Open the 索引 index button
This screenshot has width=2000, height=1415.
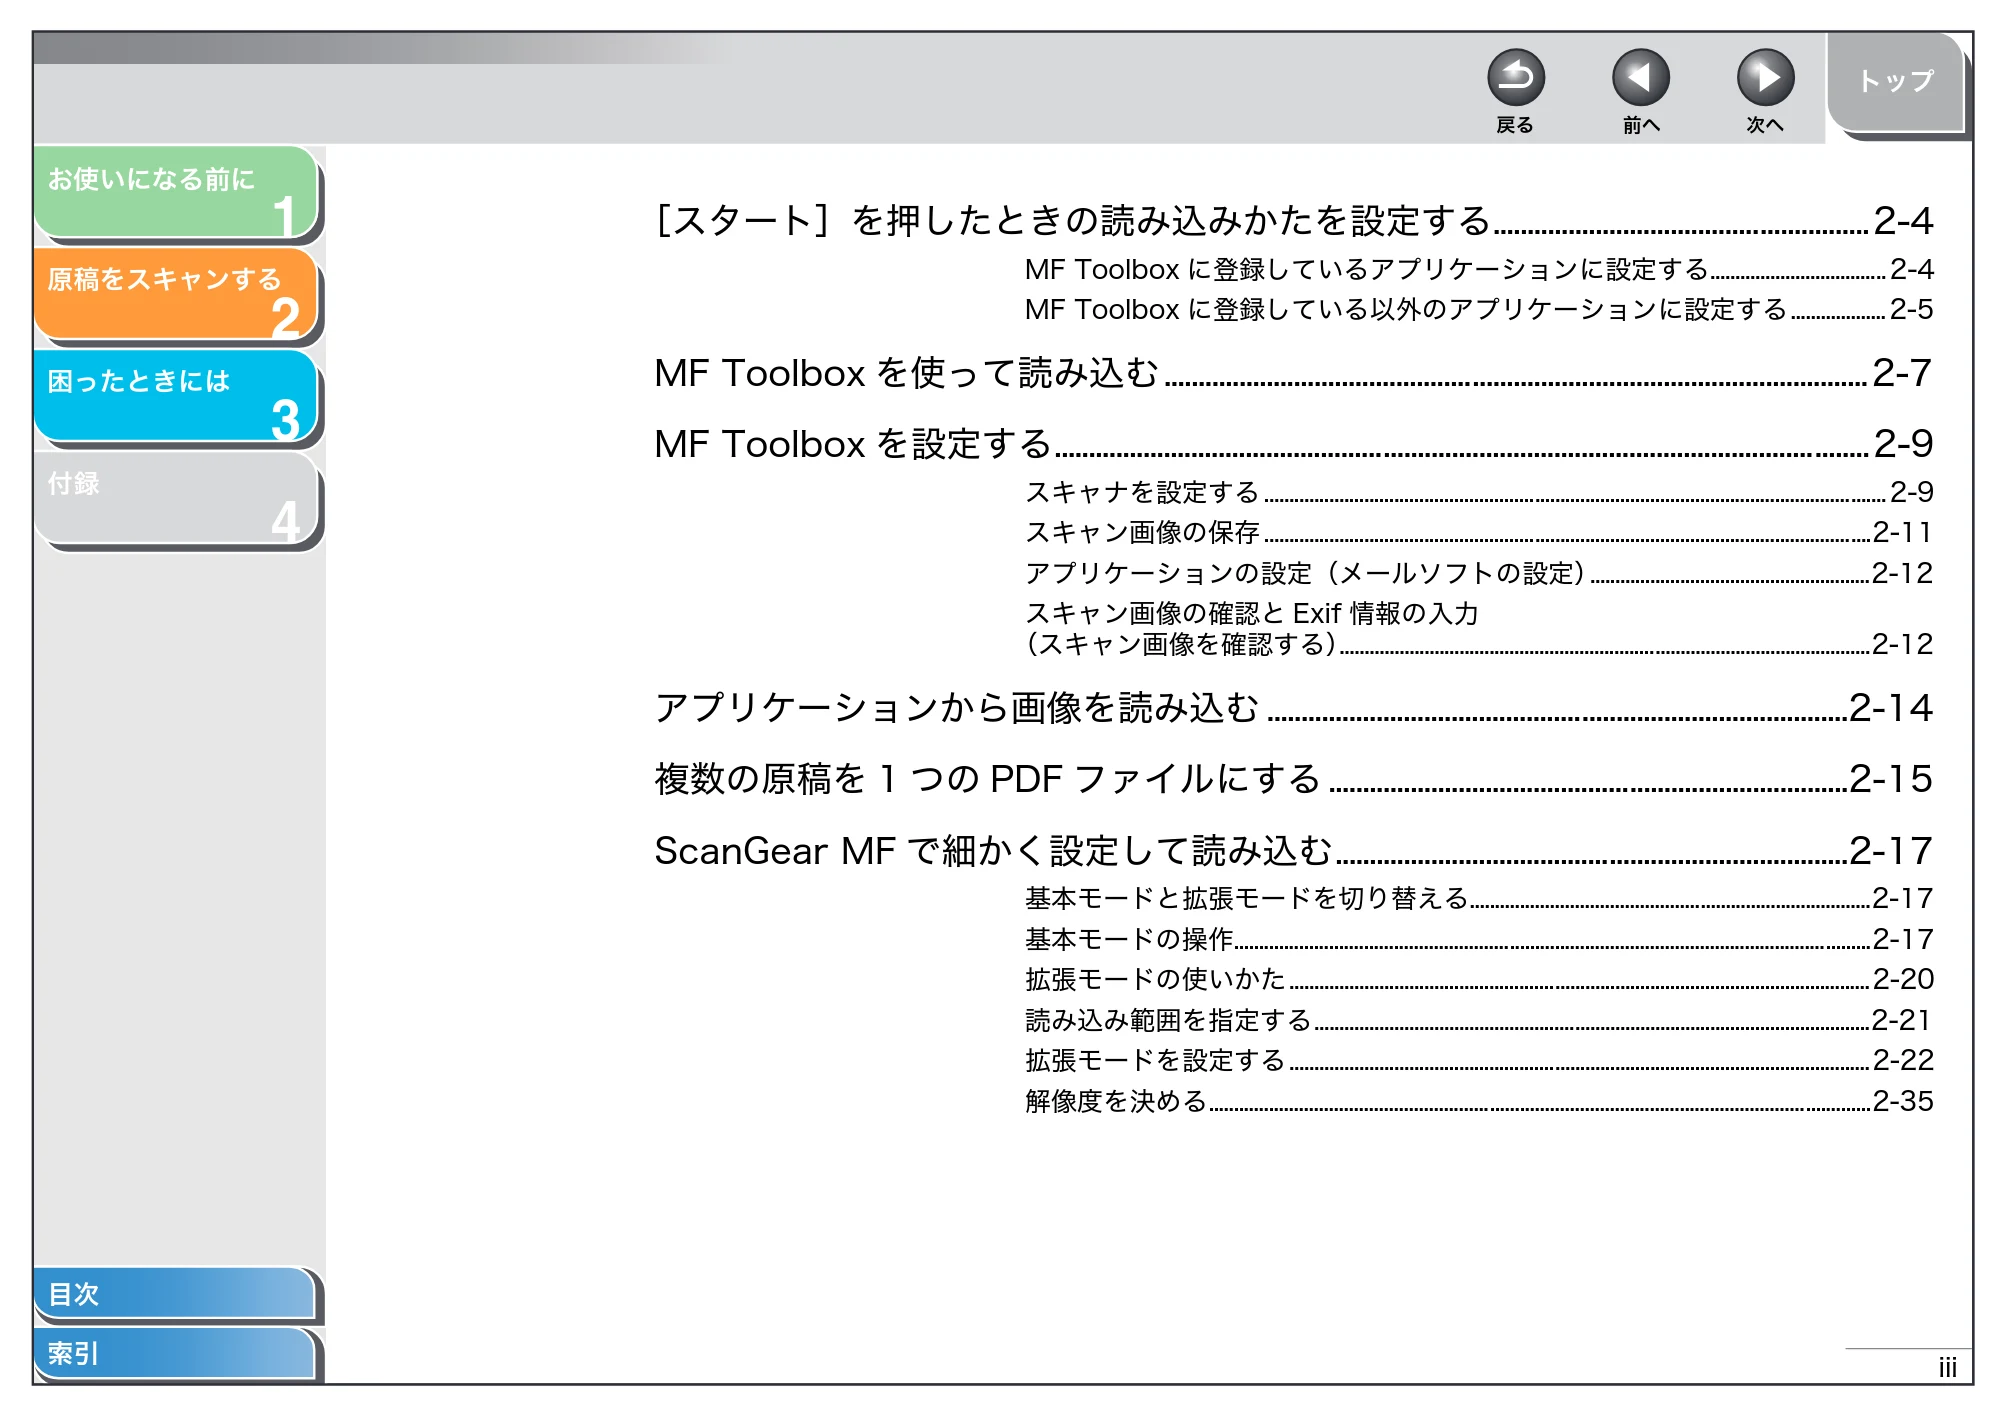pos(174,1353)
